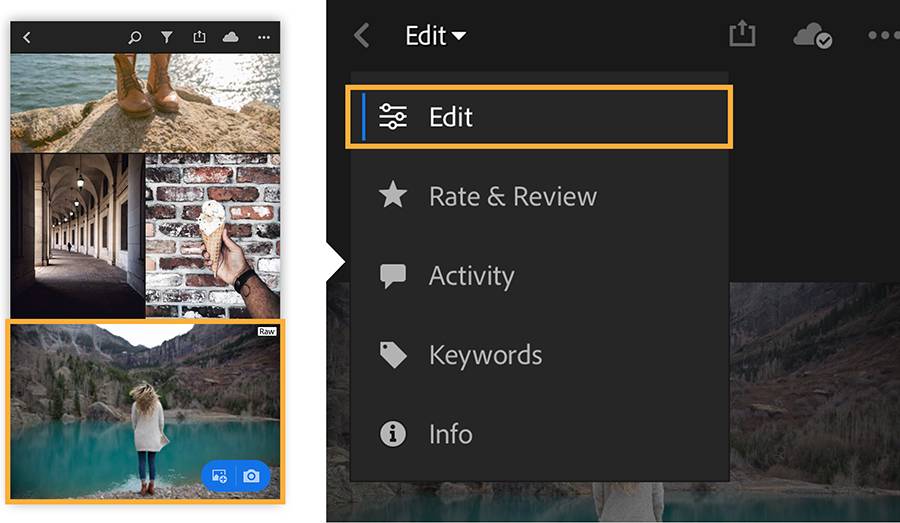Click the large back chevron beside Edit
The width and height of the screenshot is (900, 523).
coord(362,36)
